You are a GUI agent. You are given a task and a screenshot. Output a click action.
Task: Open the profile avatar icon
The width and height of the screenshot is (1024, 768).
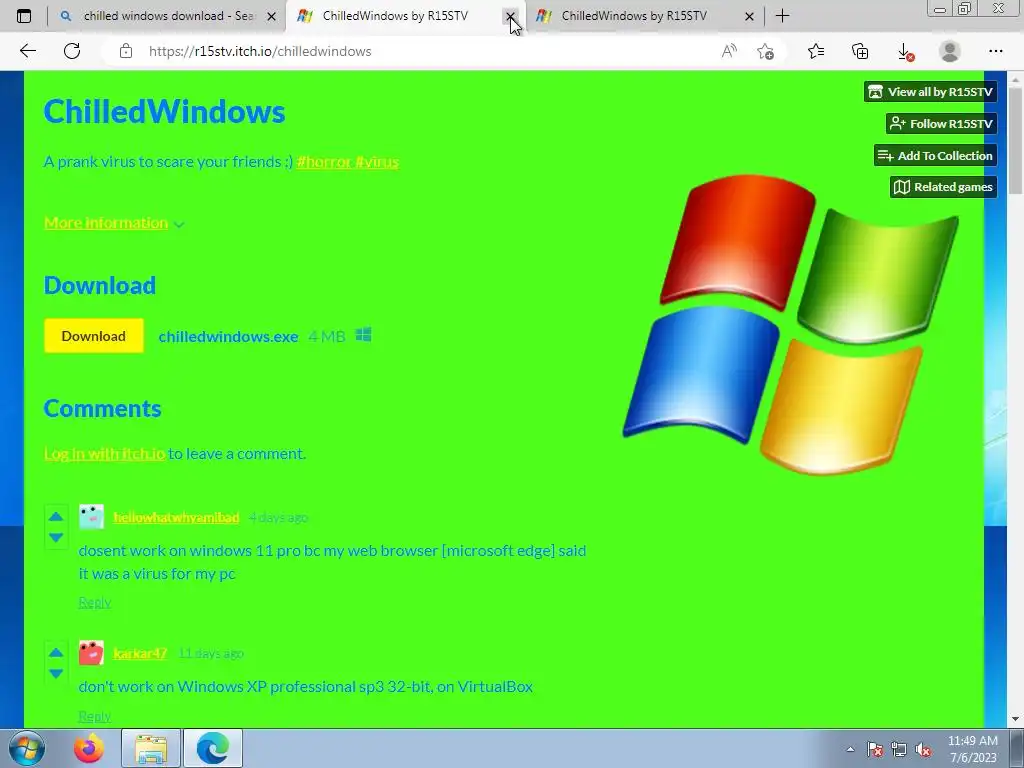[950, 51]
